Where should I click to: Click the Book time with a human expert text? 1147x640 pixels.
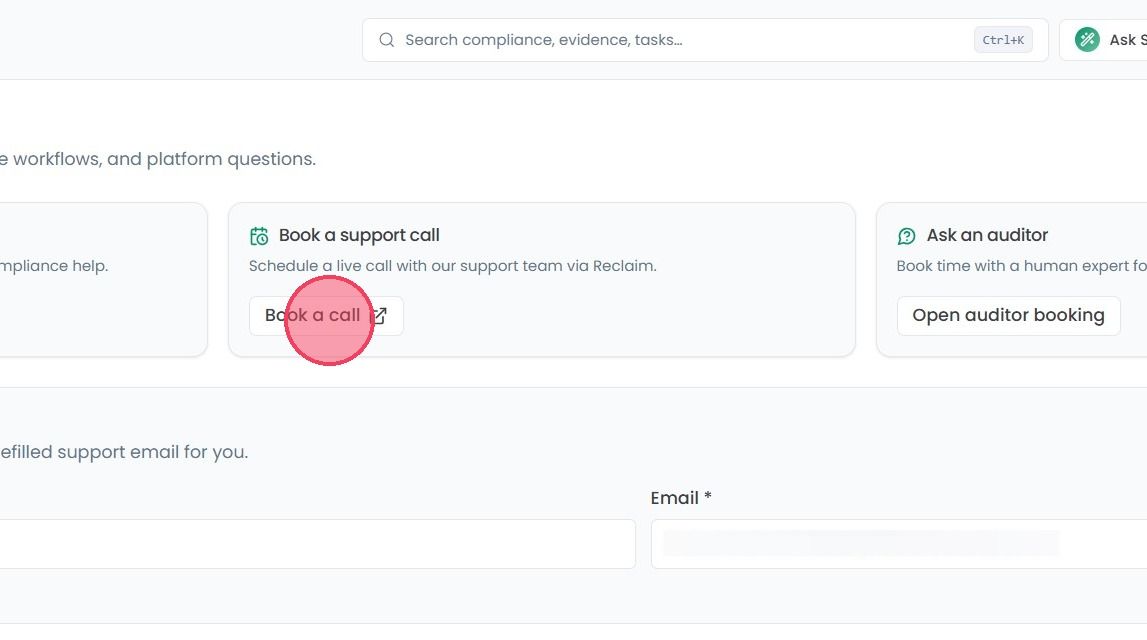1021,266
